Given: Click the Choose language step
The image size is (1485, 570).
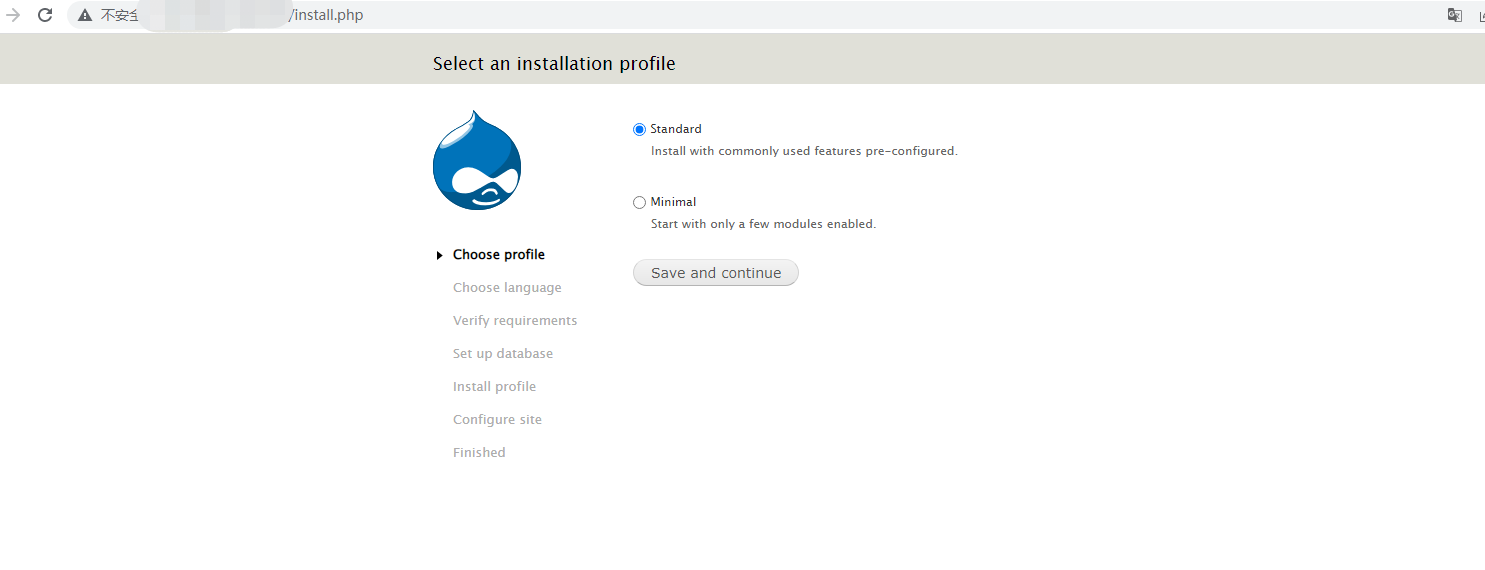Looking at the screenshot, I should tap(507, 288).
